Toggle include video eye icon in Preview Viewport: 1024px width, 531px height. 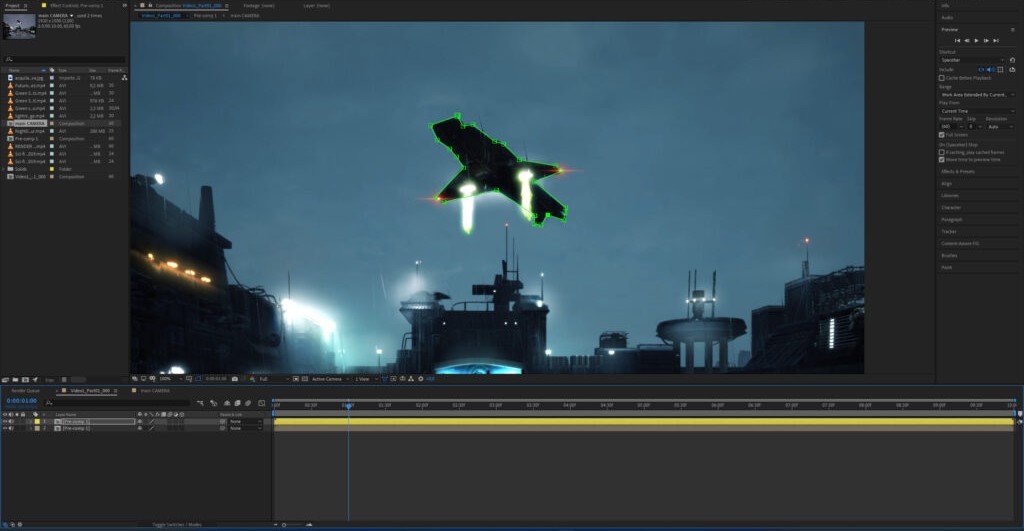tap(981, 69)
